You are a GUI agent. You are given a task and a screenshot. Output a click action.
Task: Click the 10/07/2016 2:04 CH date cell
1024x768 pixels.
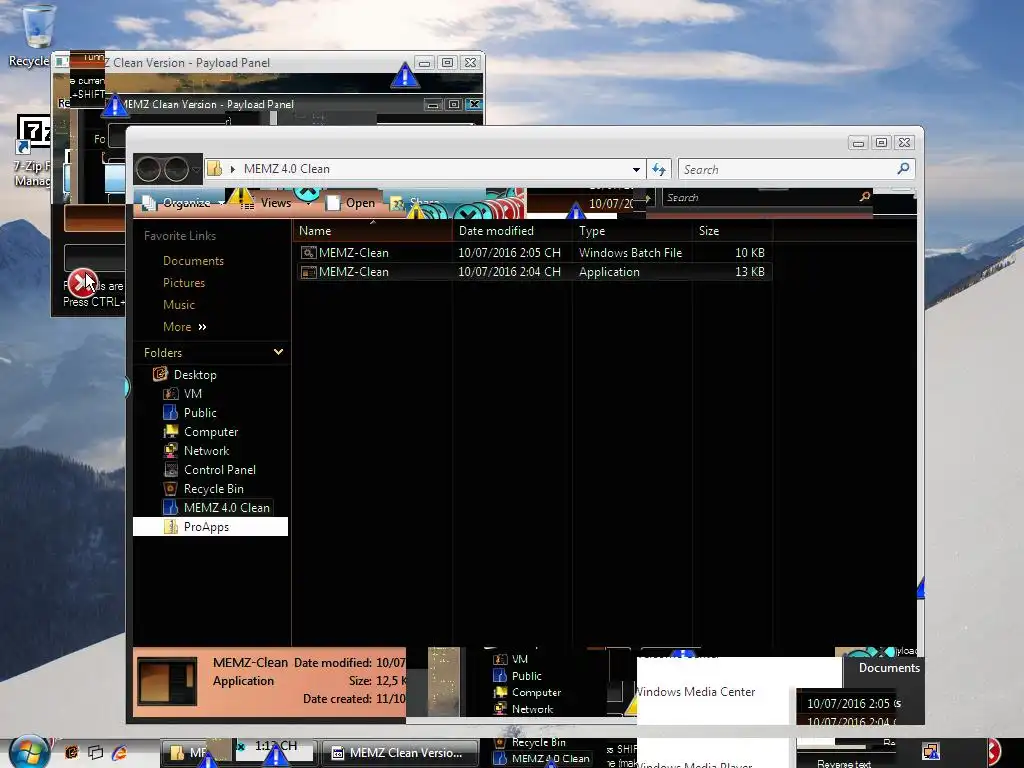click(509, 272)
